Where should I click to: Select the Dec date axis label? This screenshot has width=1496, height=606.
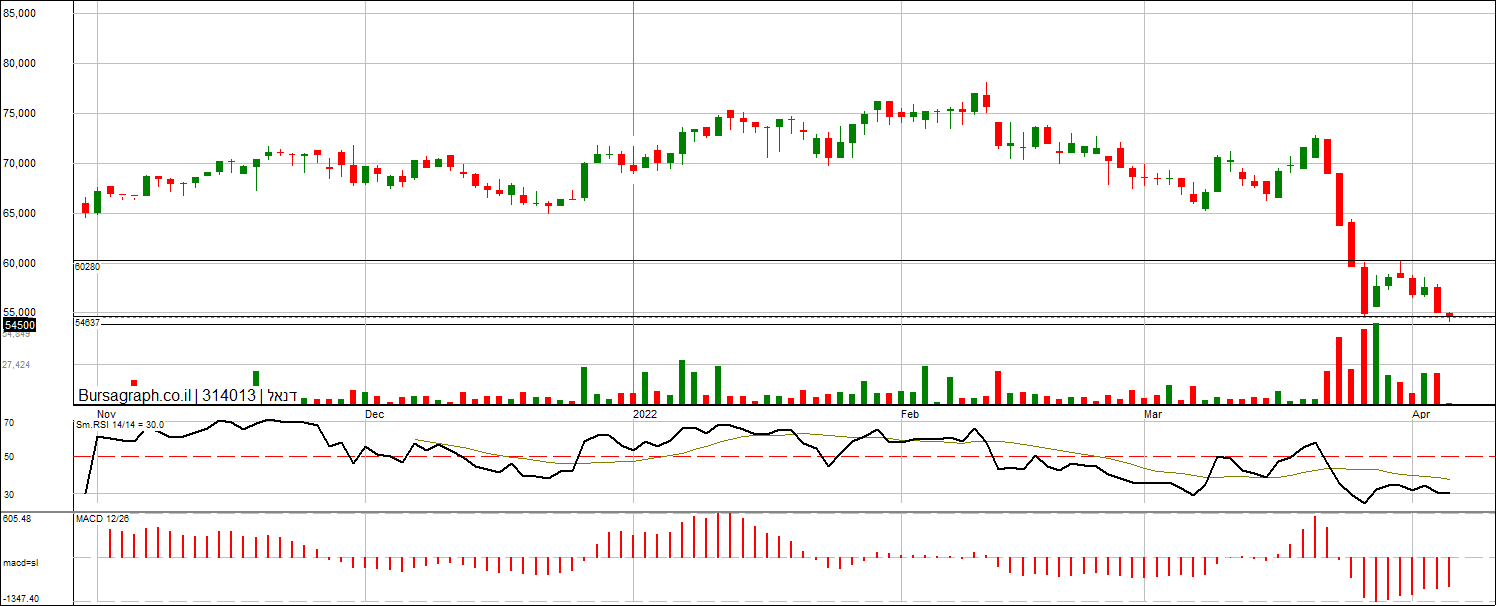[374, 413]
